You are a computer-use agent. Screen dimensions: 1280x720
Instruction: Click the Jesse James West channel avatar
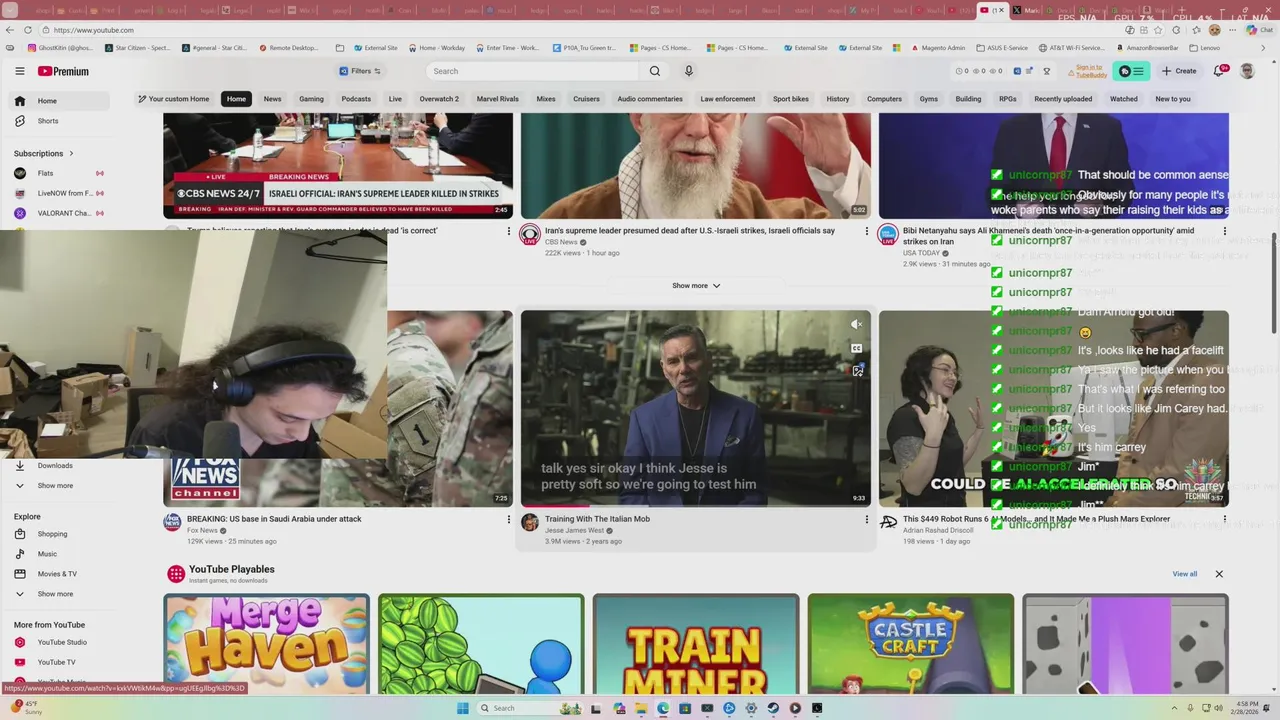pos(530,522)
